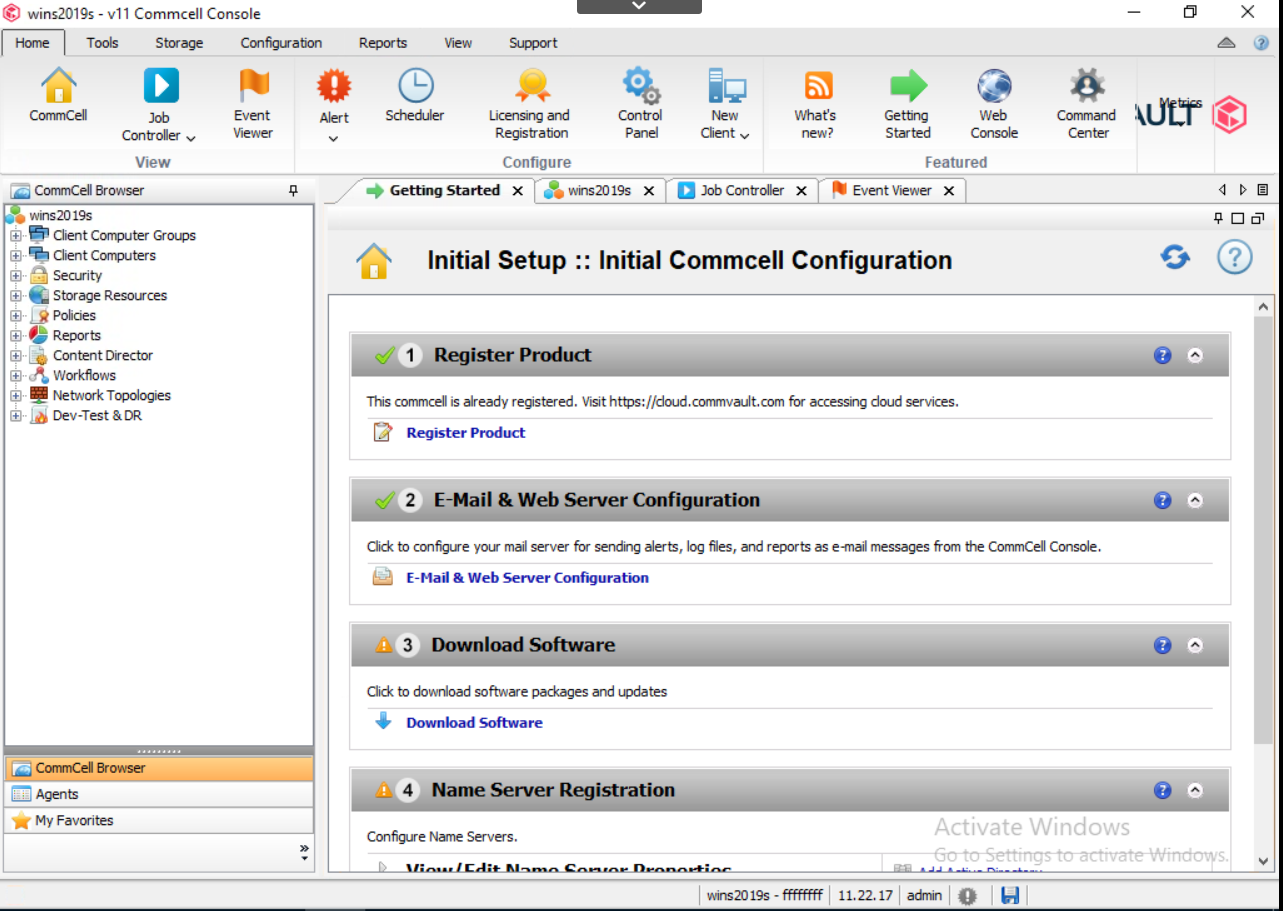The width and height of the screenshot is (1283, 911).
Task: Click help icon in Name Server Registration header
Action: tap(1162, 790)
